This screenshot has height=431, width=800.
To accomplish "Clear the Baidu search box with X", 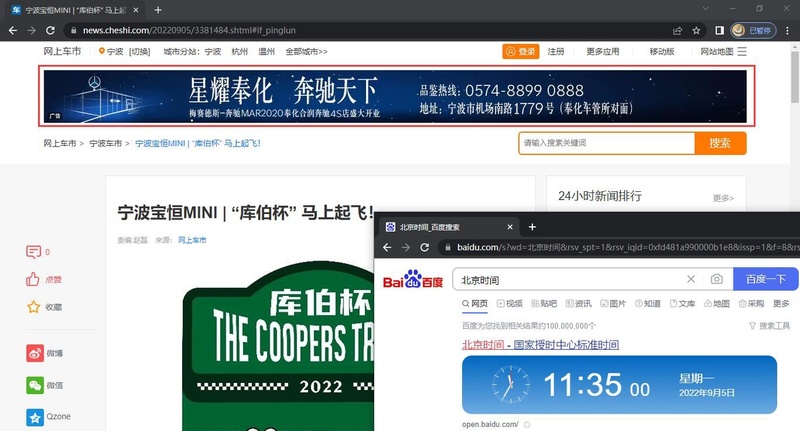I will 691,279.
